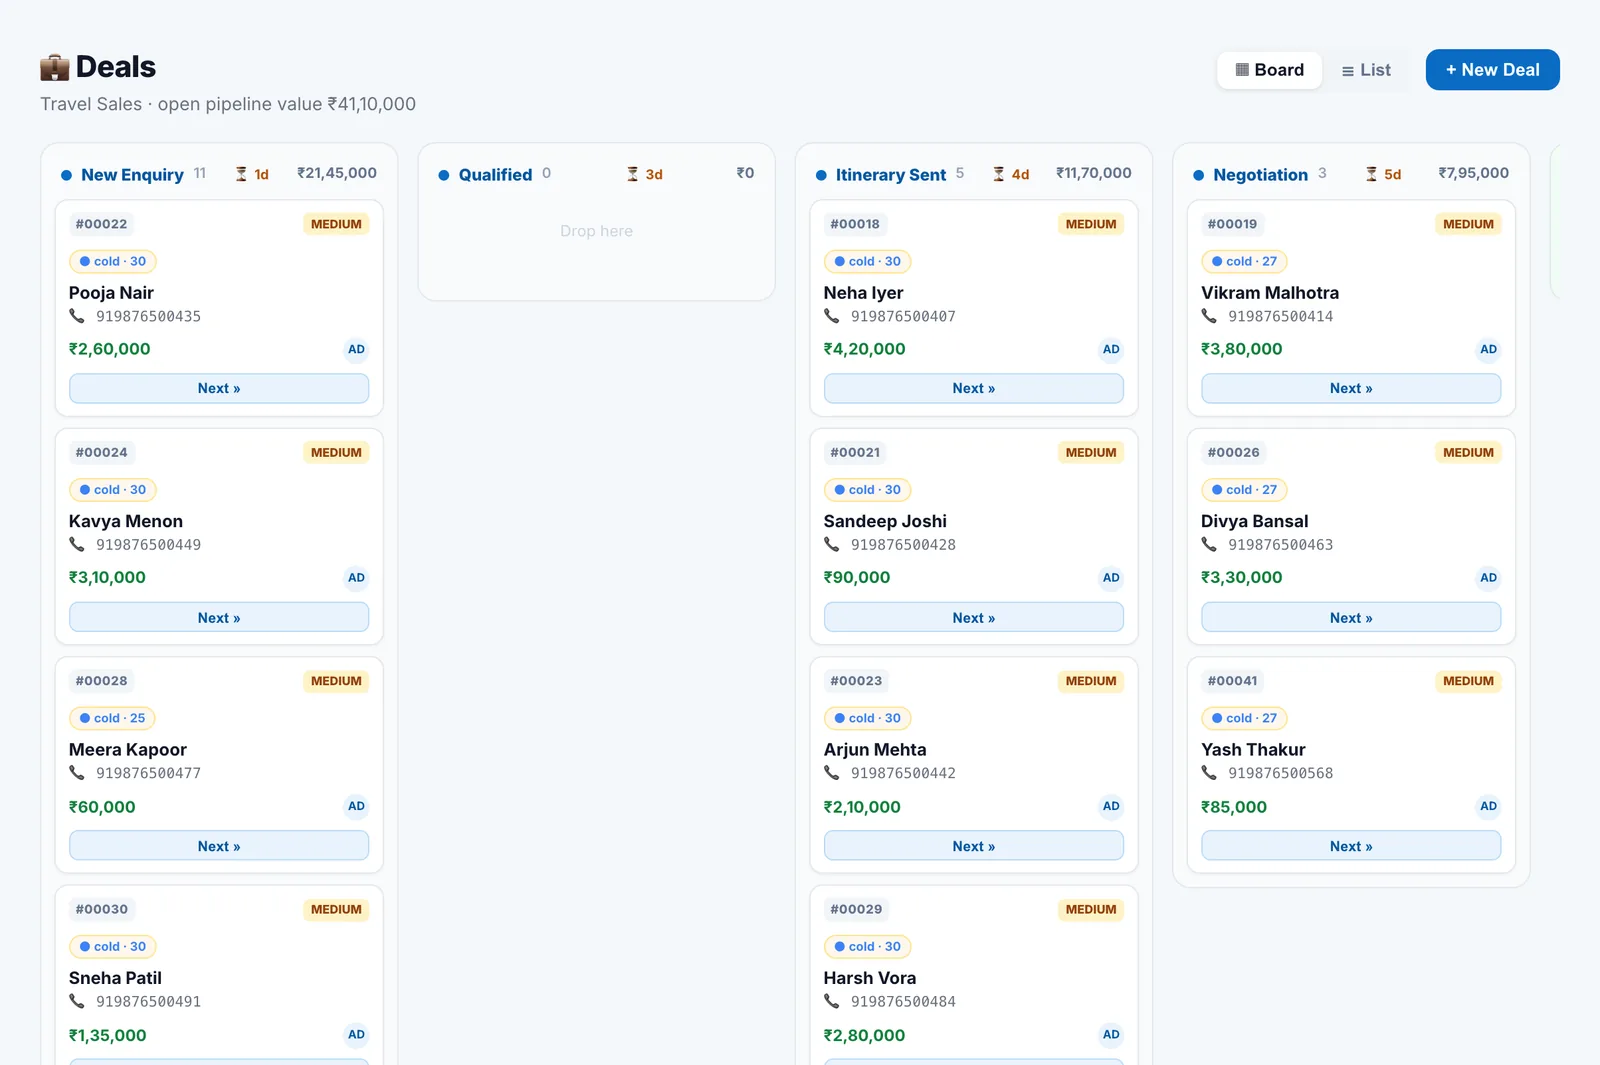Advance Vikram Malhotra deal with Next
Screen dimensions: 1600x1065
1351,389
